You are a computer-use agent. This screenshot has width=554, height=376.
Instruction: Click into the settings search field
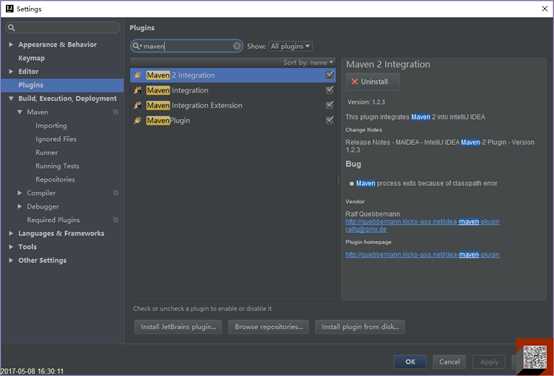(x=63, y=28)
